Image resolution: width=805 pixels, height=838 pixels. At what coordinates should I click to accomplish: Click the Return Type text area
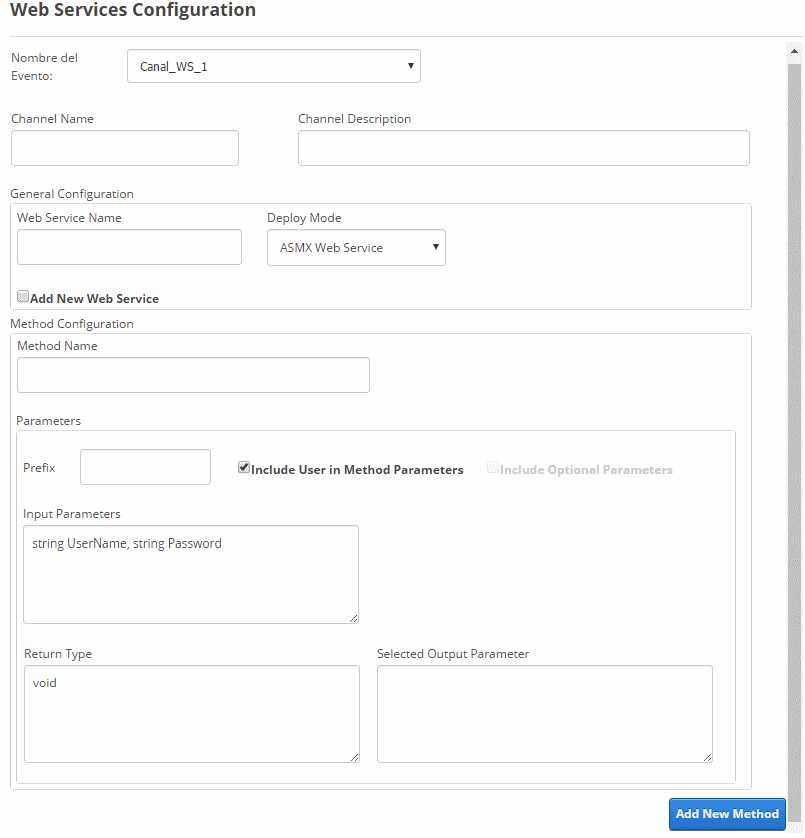click(192, 714)
